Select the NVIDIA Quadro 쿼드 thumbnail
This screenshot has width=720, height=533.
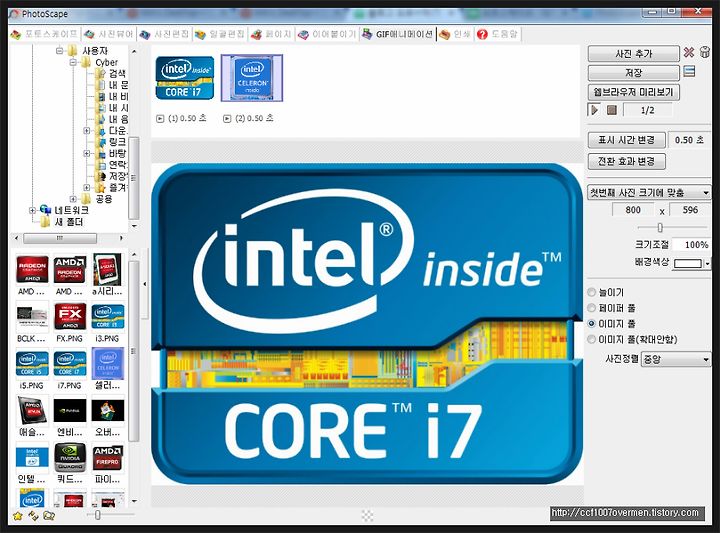click(x=70, y=463)
